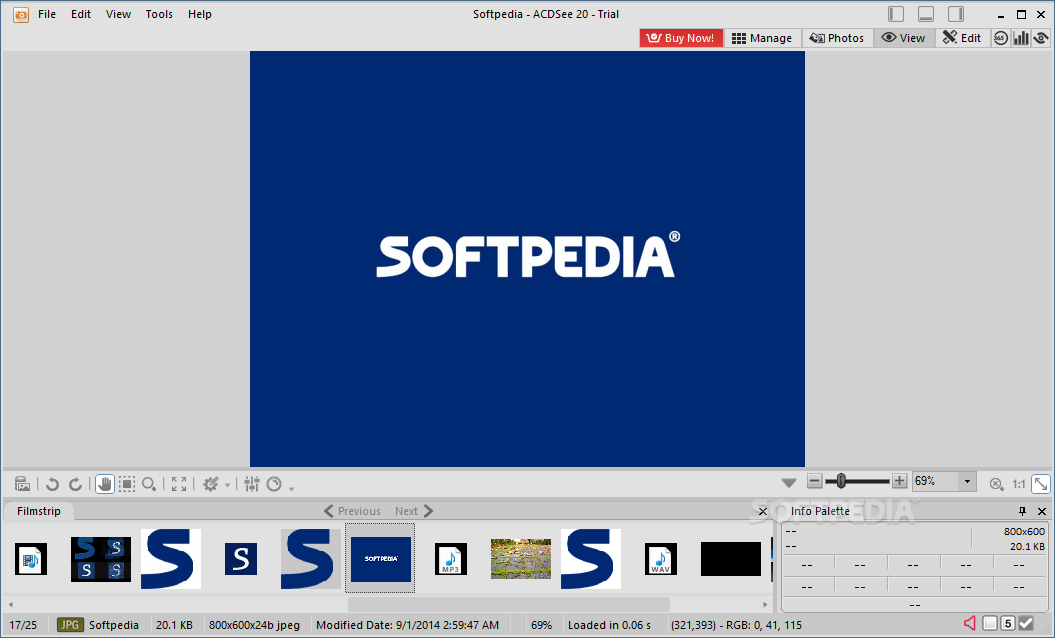
Task: Rotate the image left
Action: 52,483
